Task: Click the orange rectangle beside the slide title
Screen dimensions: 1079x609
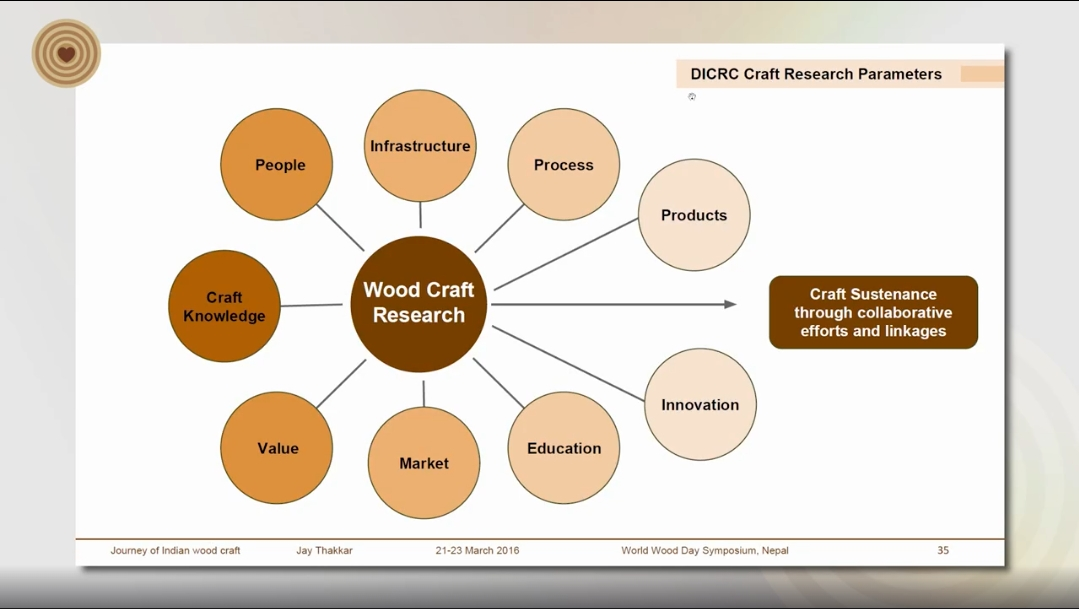Action: pyautogui.click(x=982, y=74)
